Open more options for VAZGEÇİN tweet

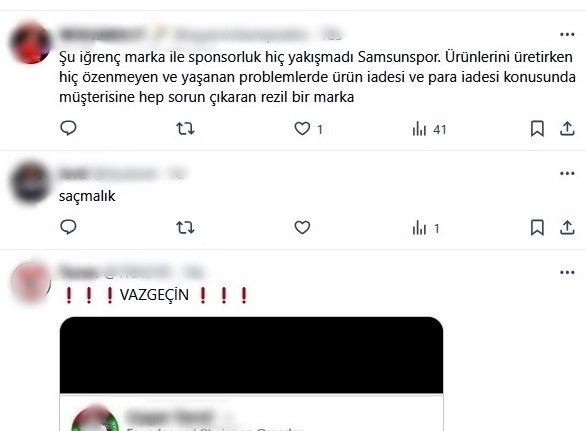pyautogui.click(x=567, y=272)
